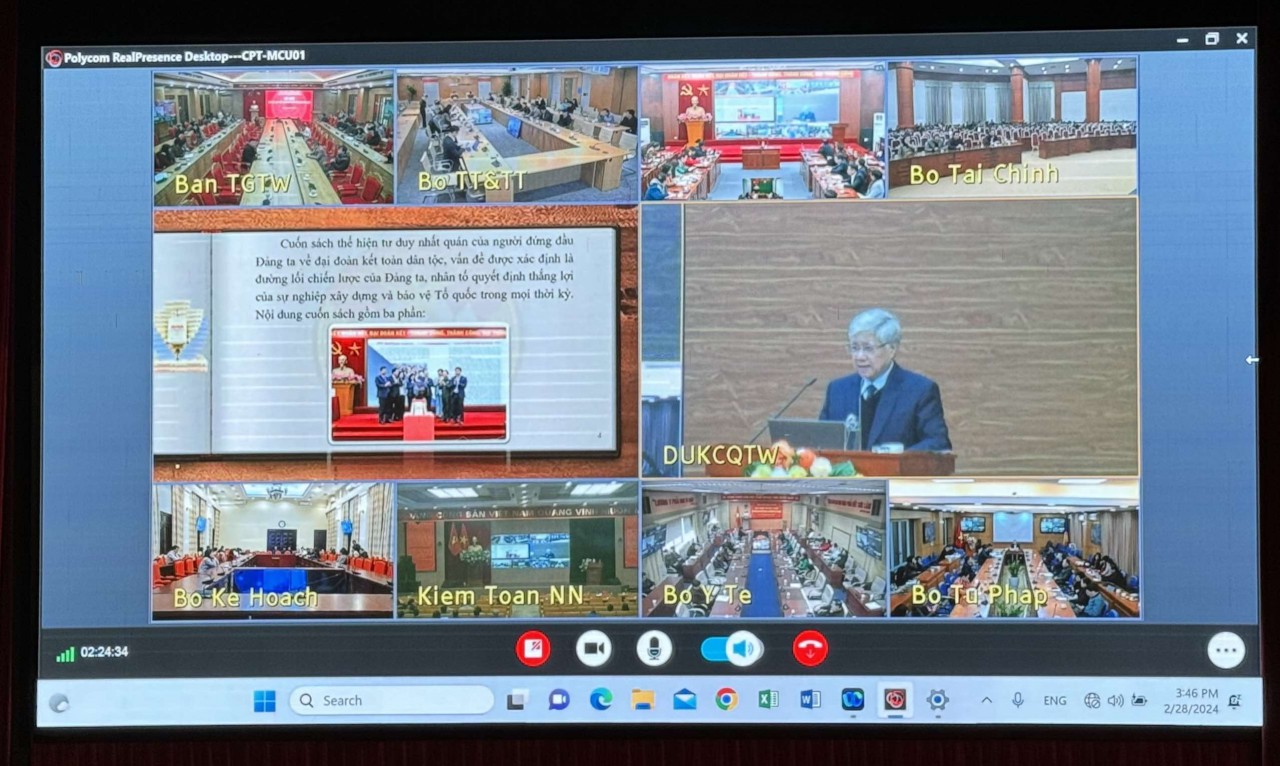
Task: Click the taskbar Search box
Action: click(392, 701)
